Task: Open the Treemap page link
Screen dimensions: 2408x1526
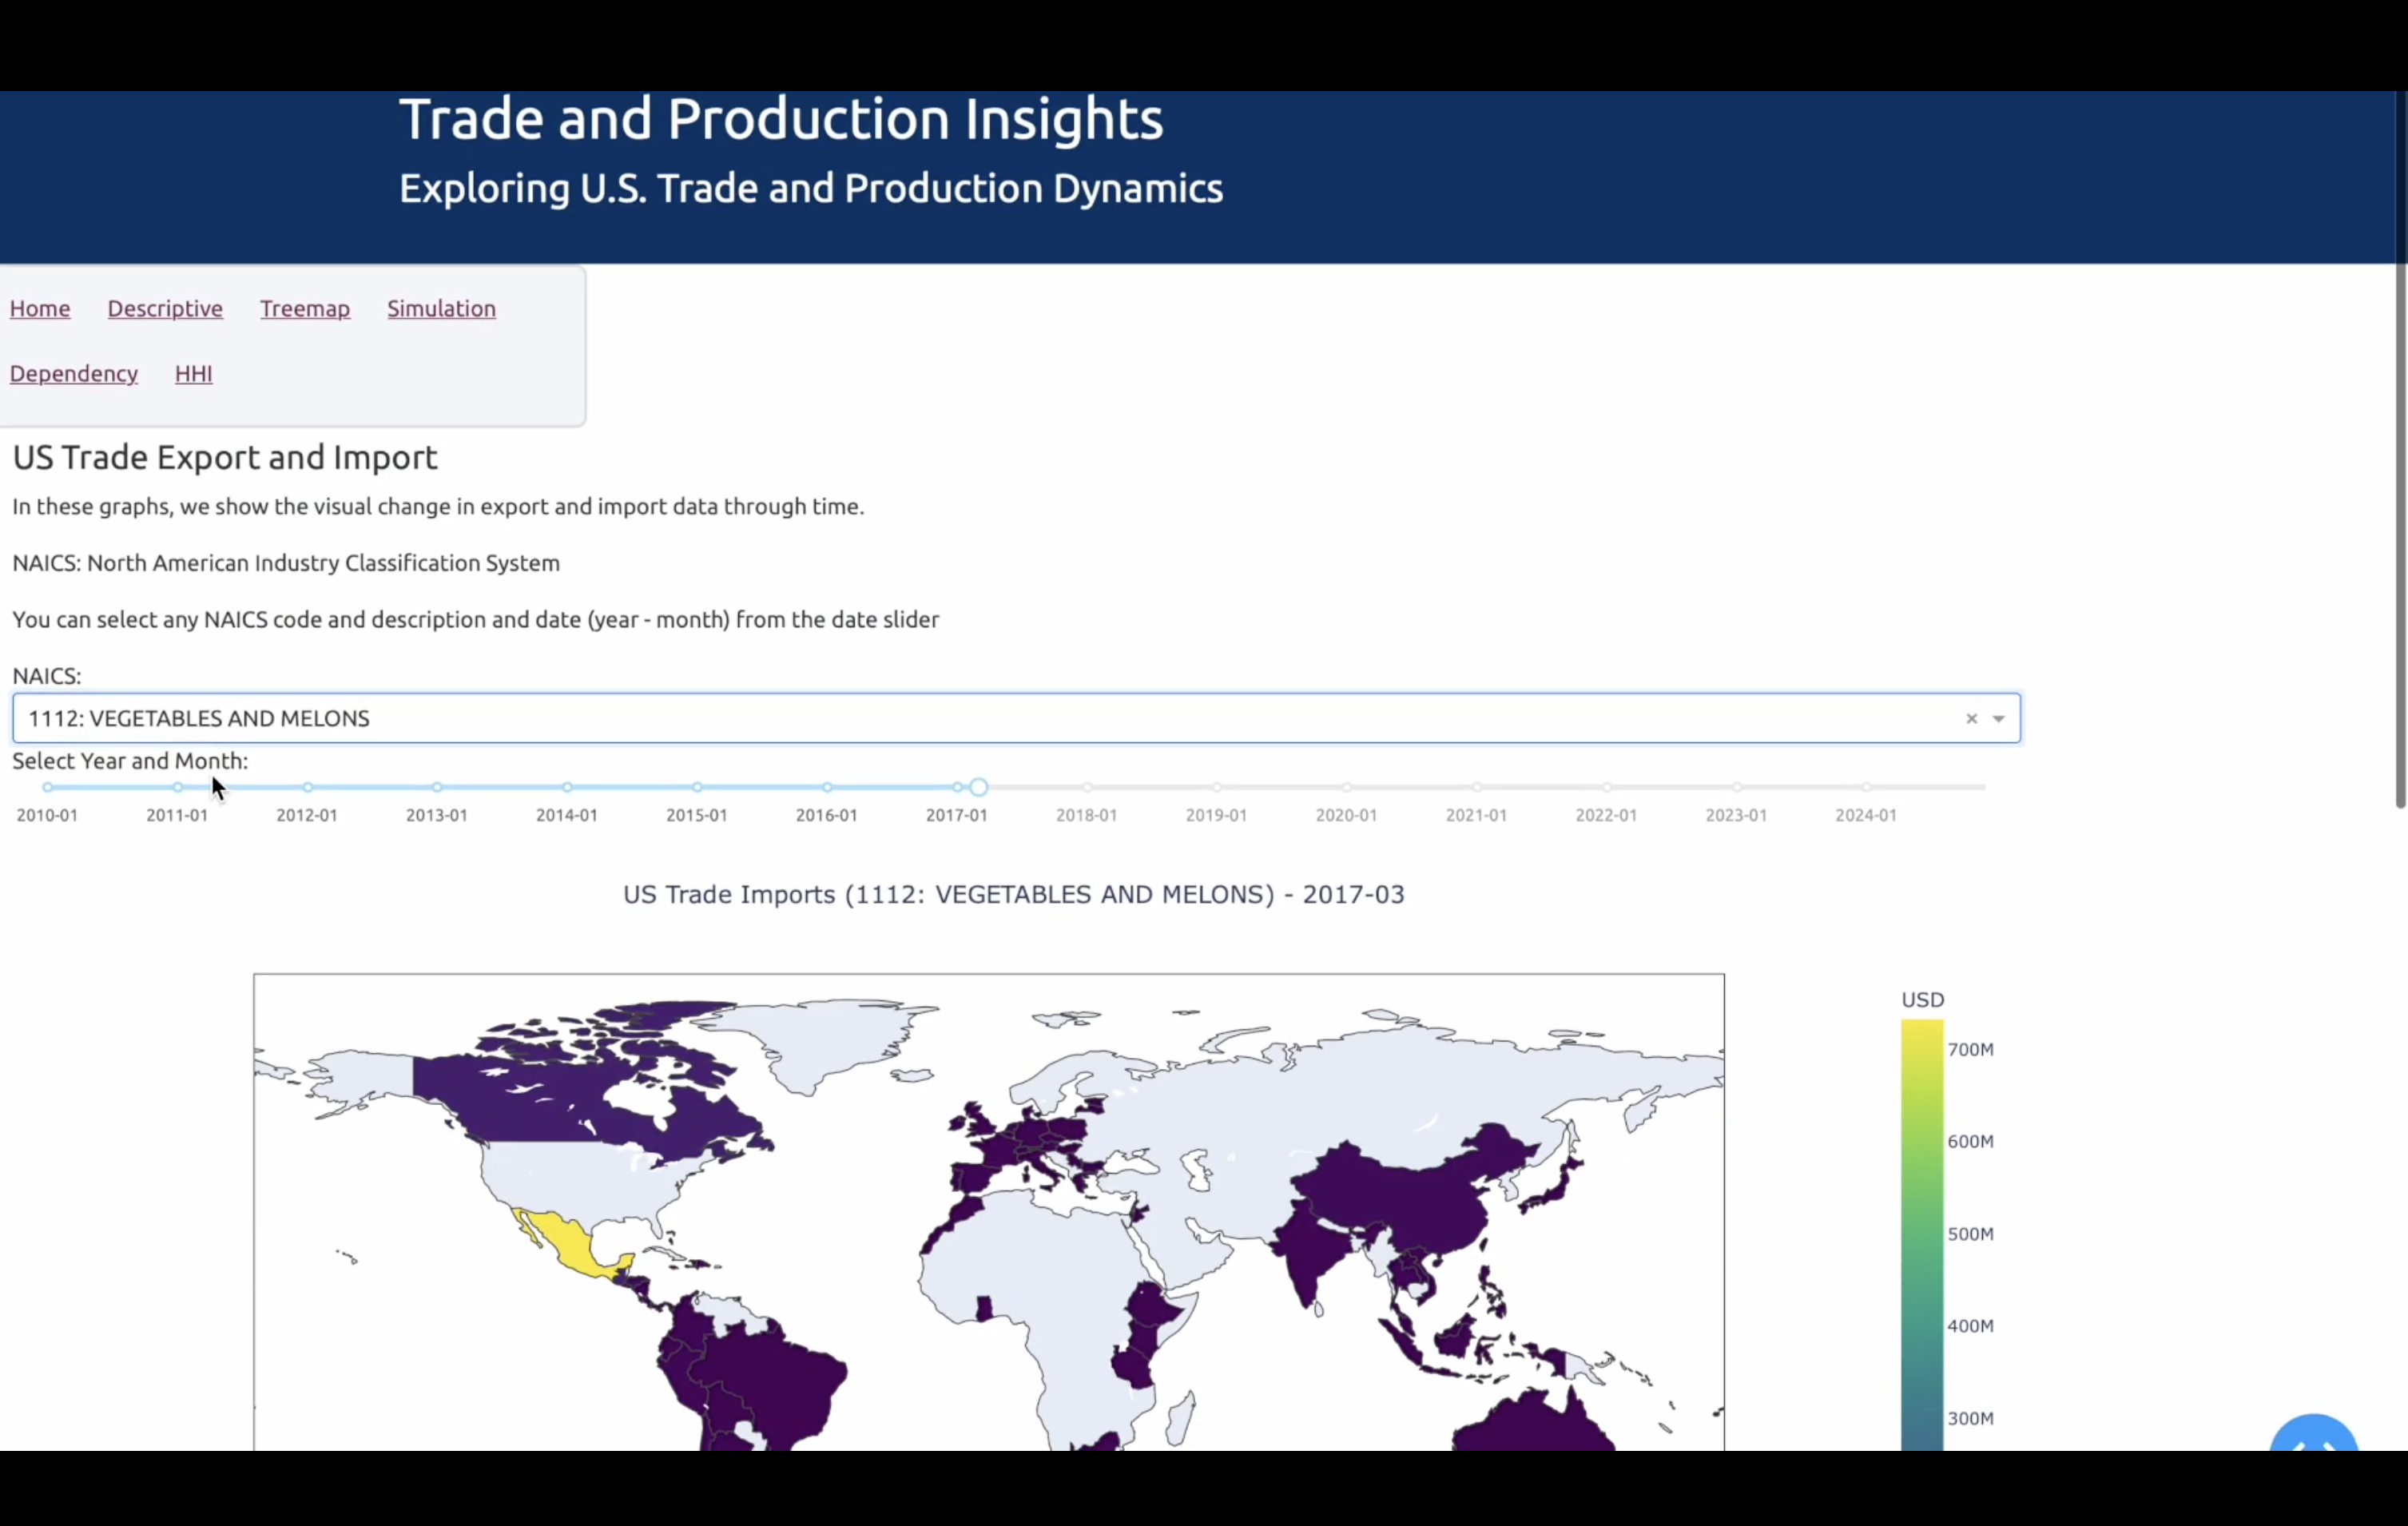Action: (305, 308)
